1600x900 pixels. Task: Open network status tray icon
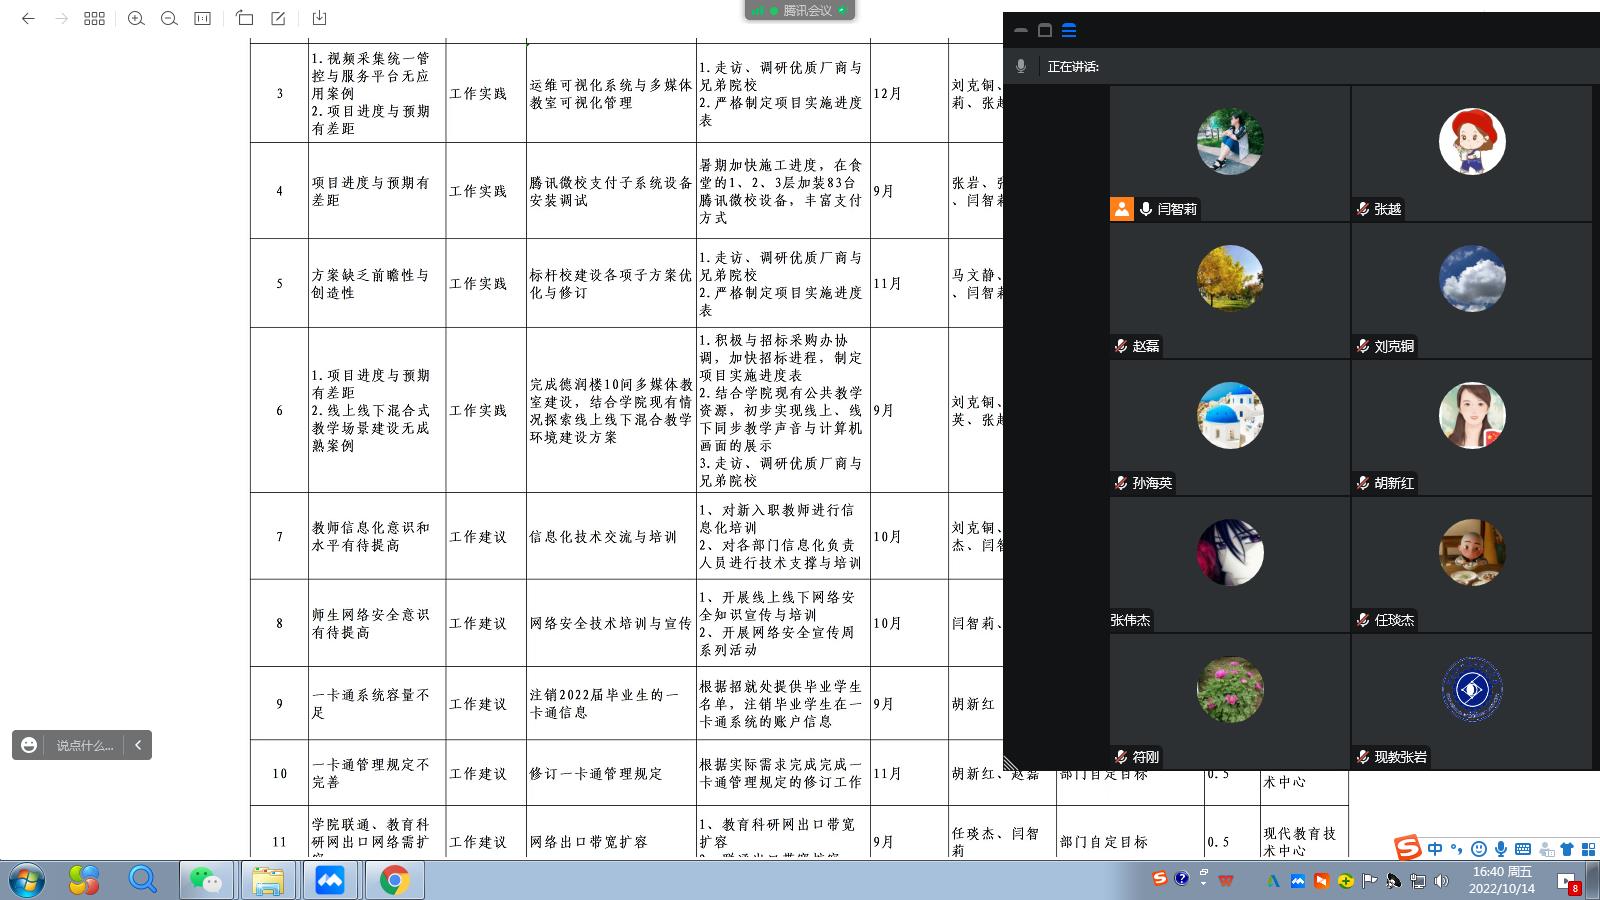1418,881
